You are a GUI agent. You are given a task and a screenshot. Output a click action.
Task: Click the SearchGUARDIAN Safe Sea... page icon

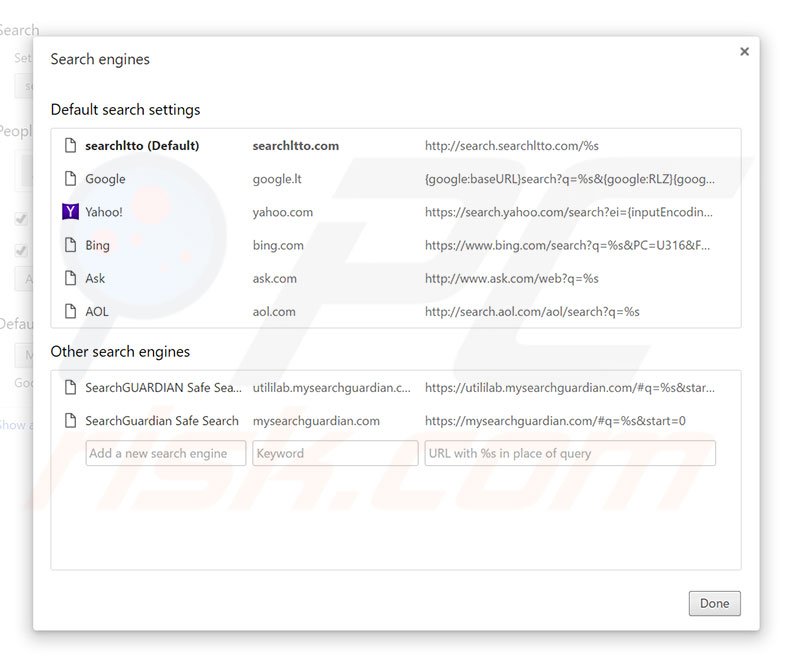click(71, 387)
